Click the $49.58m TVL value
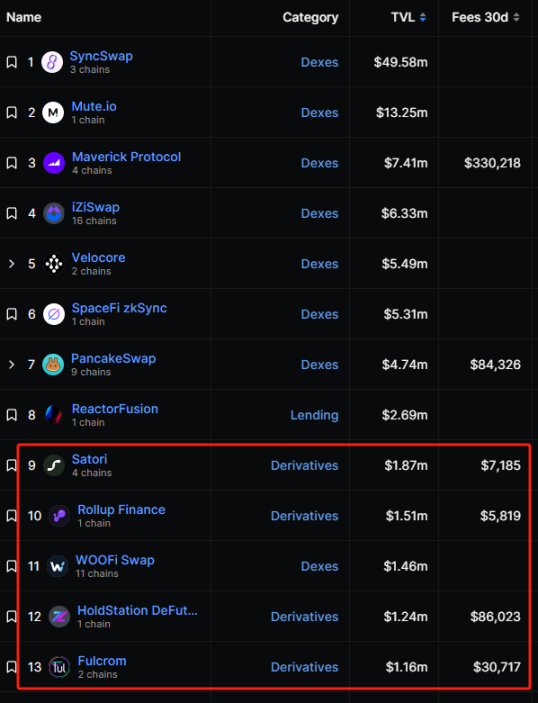The width and height of the screenshot is (538, 703). click(401, 62)
